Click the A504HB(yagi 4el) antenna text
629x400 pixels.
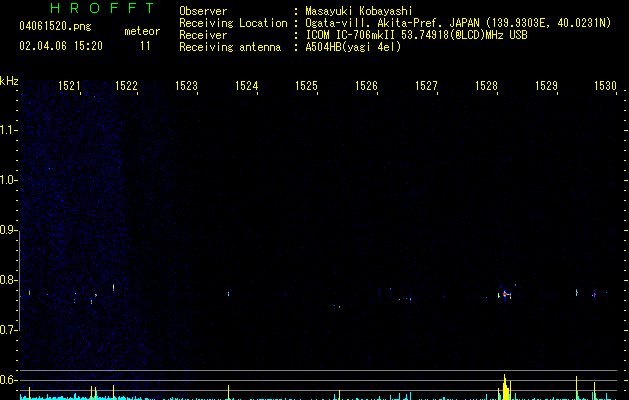[353, 47]
